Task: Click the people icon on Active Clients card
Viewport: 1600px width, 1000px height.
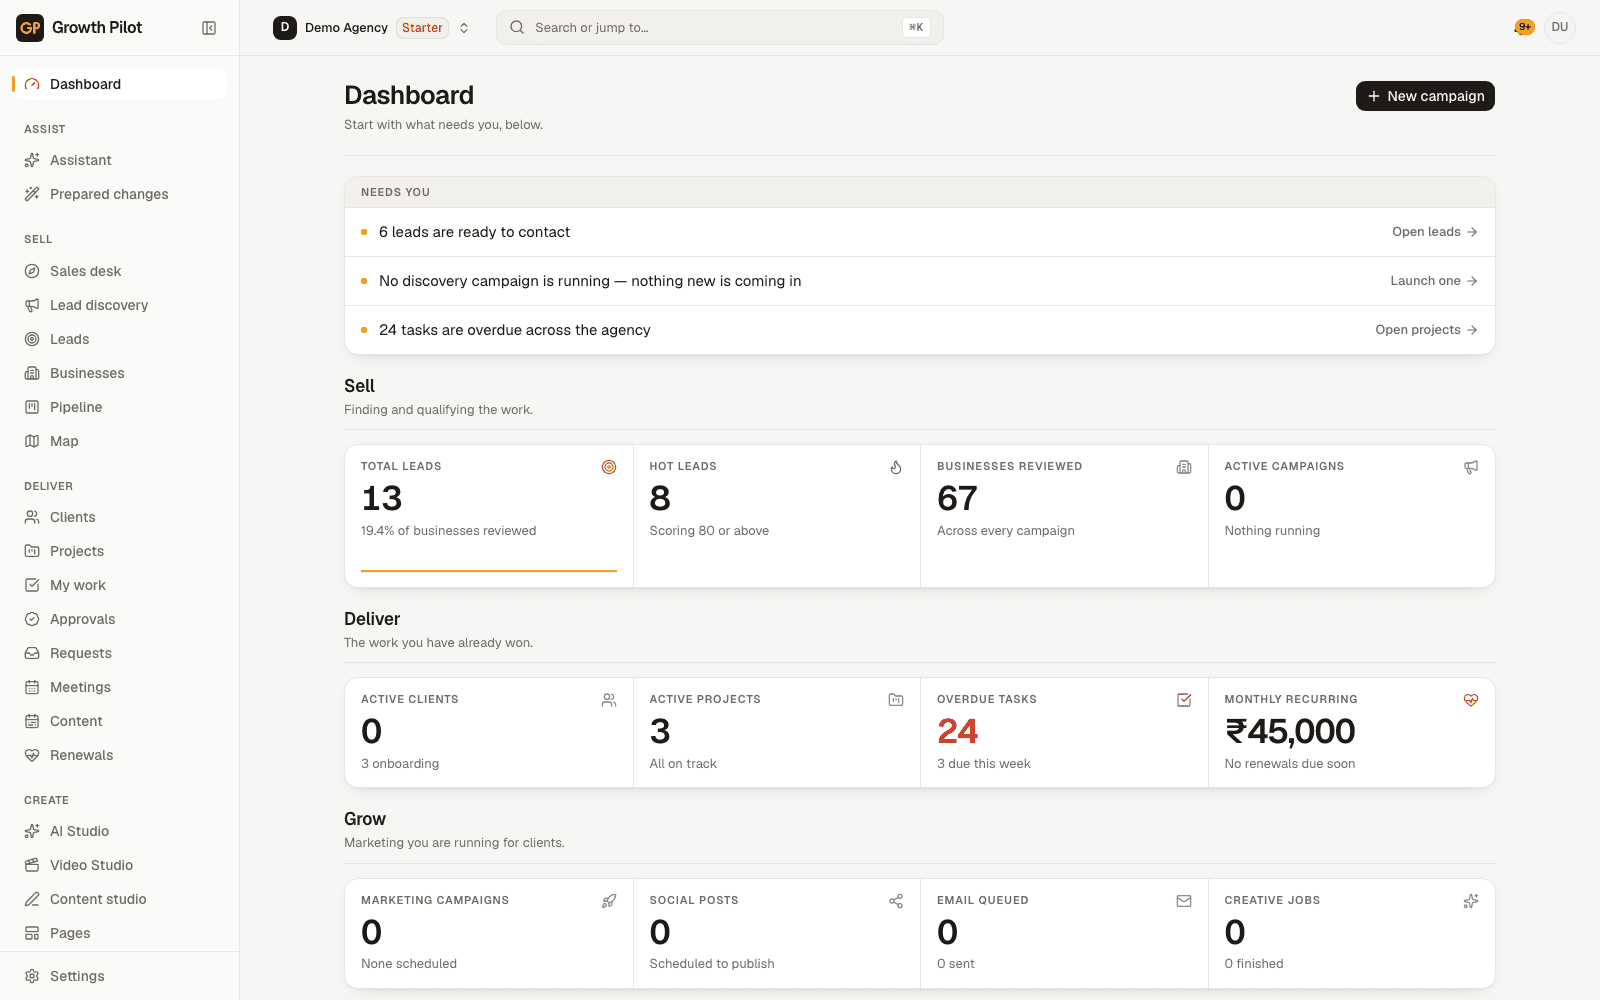Action: coord(609,700)
